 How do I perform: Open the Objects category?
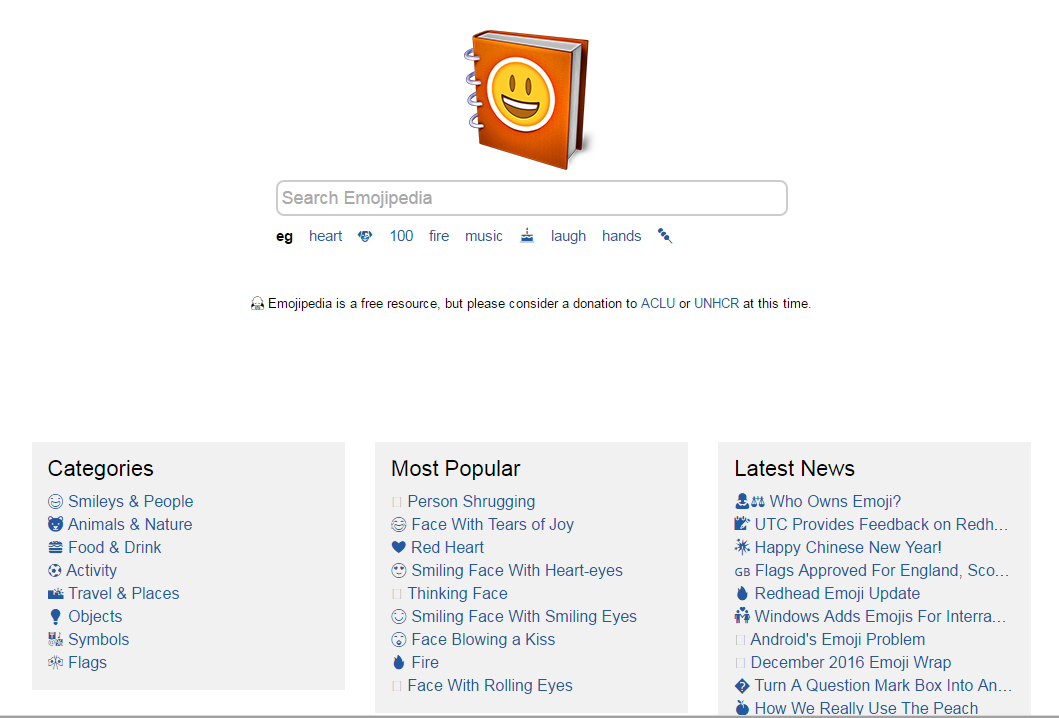95,617
